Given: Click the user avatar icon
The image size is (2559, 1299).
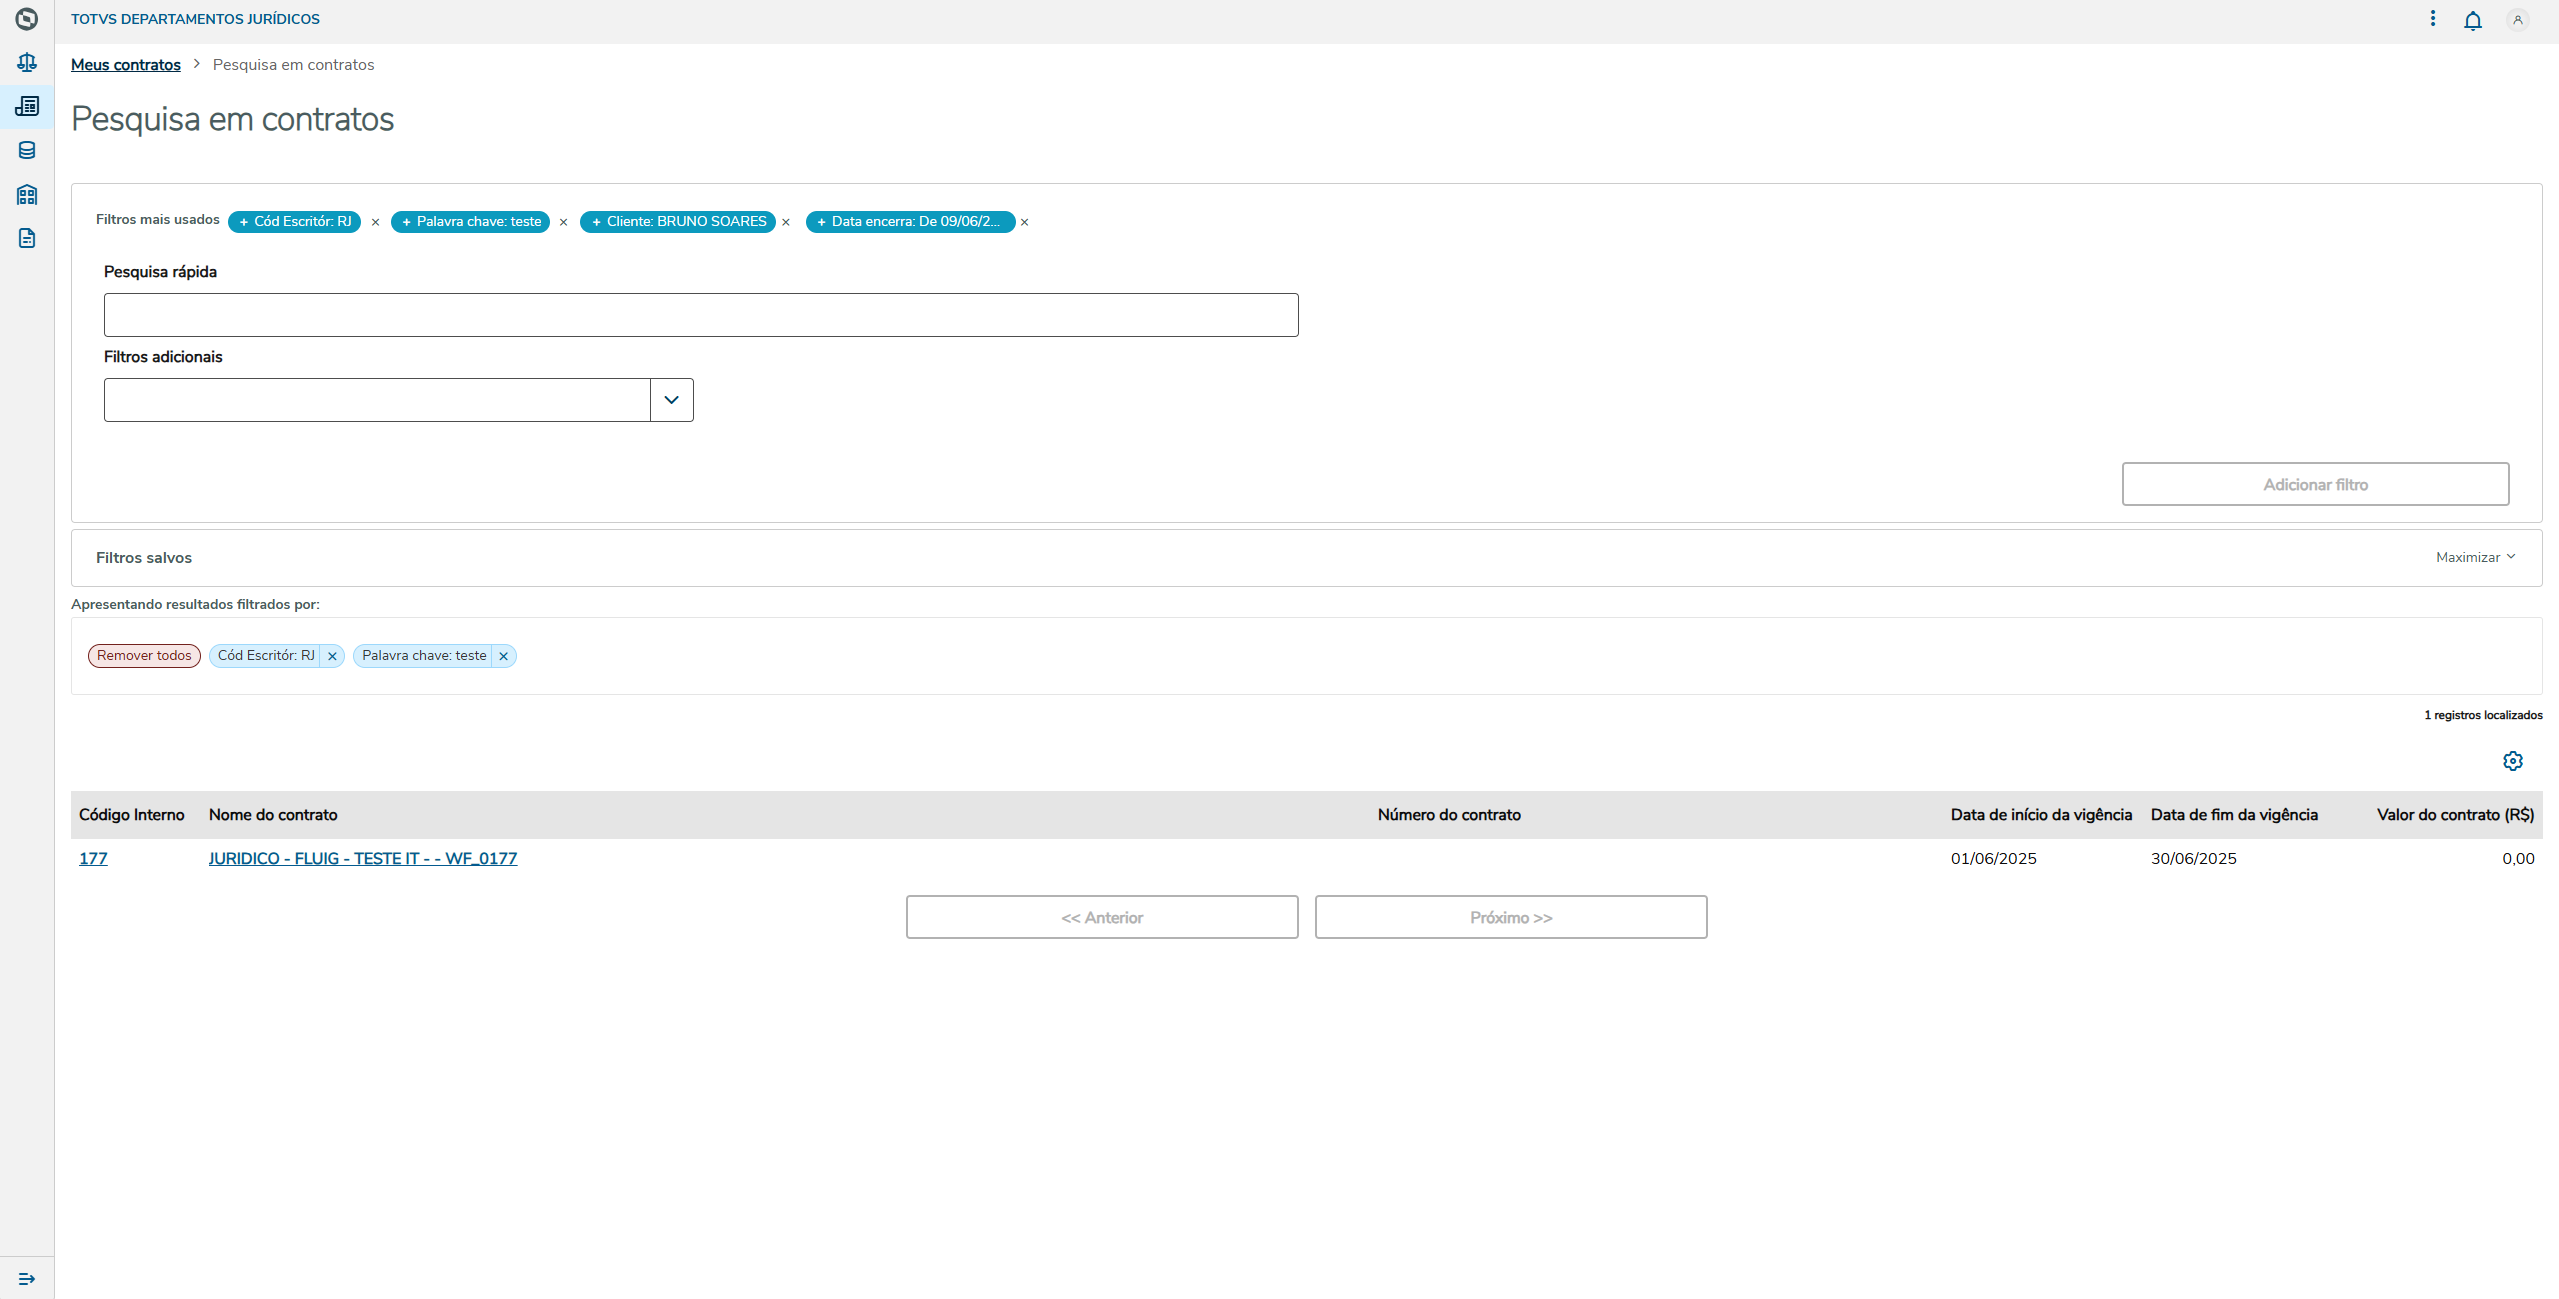Looking at the screenshot, I should point(2517,20).
